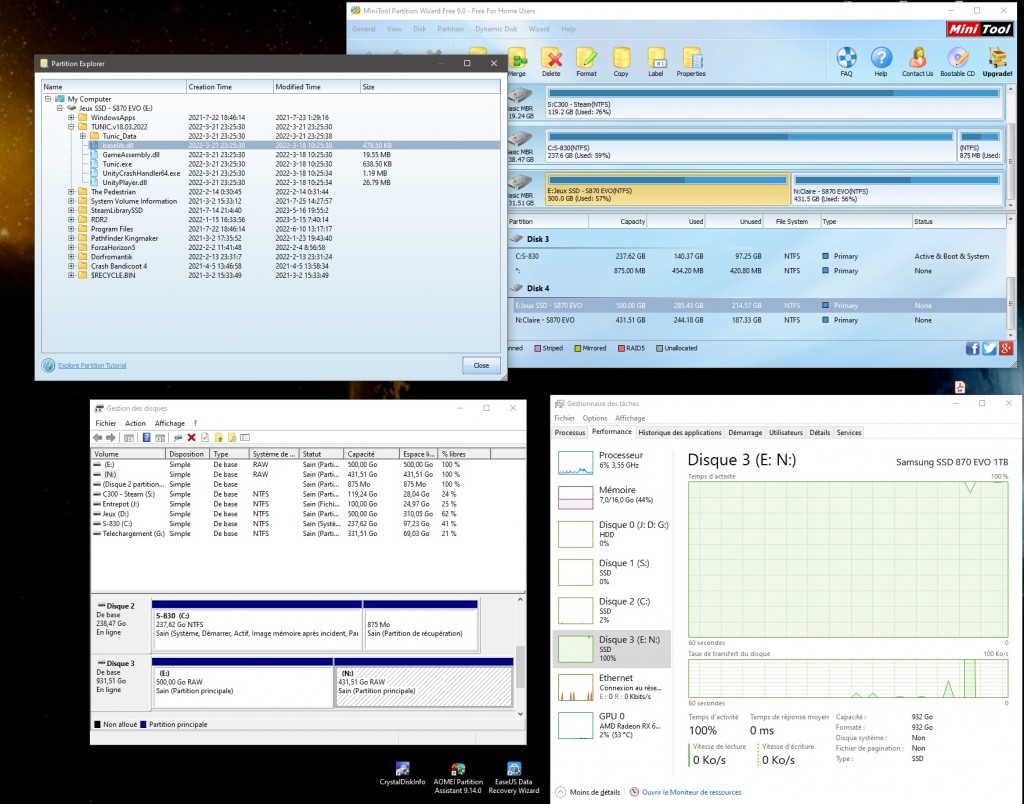Select the UnityPlayer.dll file row
Image resolution: width=1024 pixels, height=804 pixels.
coord(273,183)
